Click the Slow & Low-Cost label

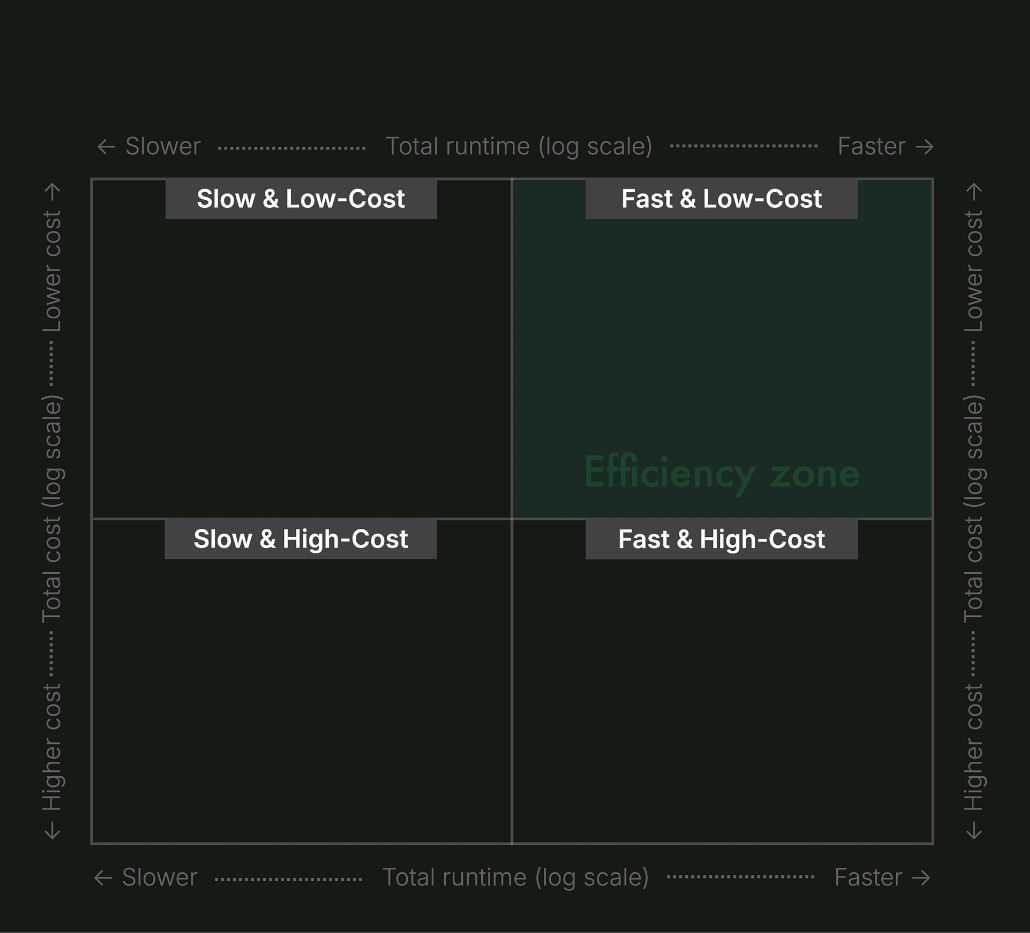[301, 198]
